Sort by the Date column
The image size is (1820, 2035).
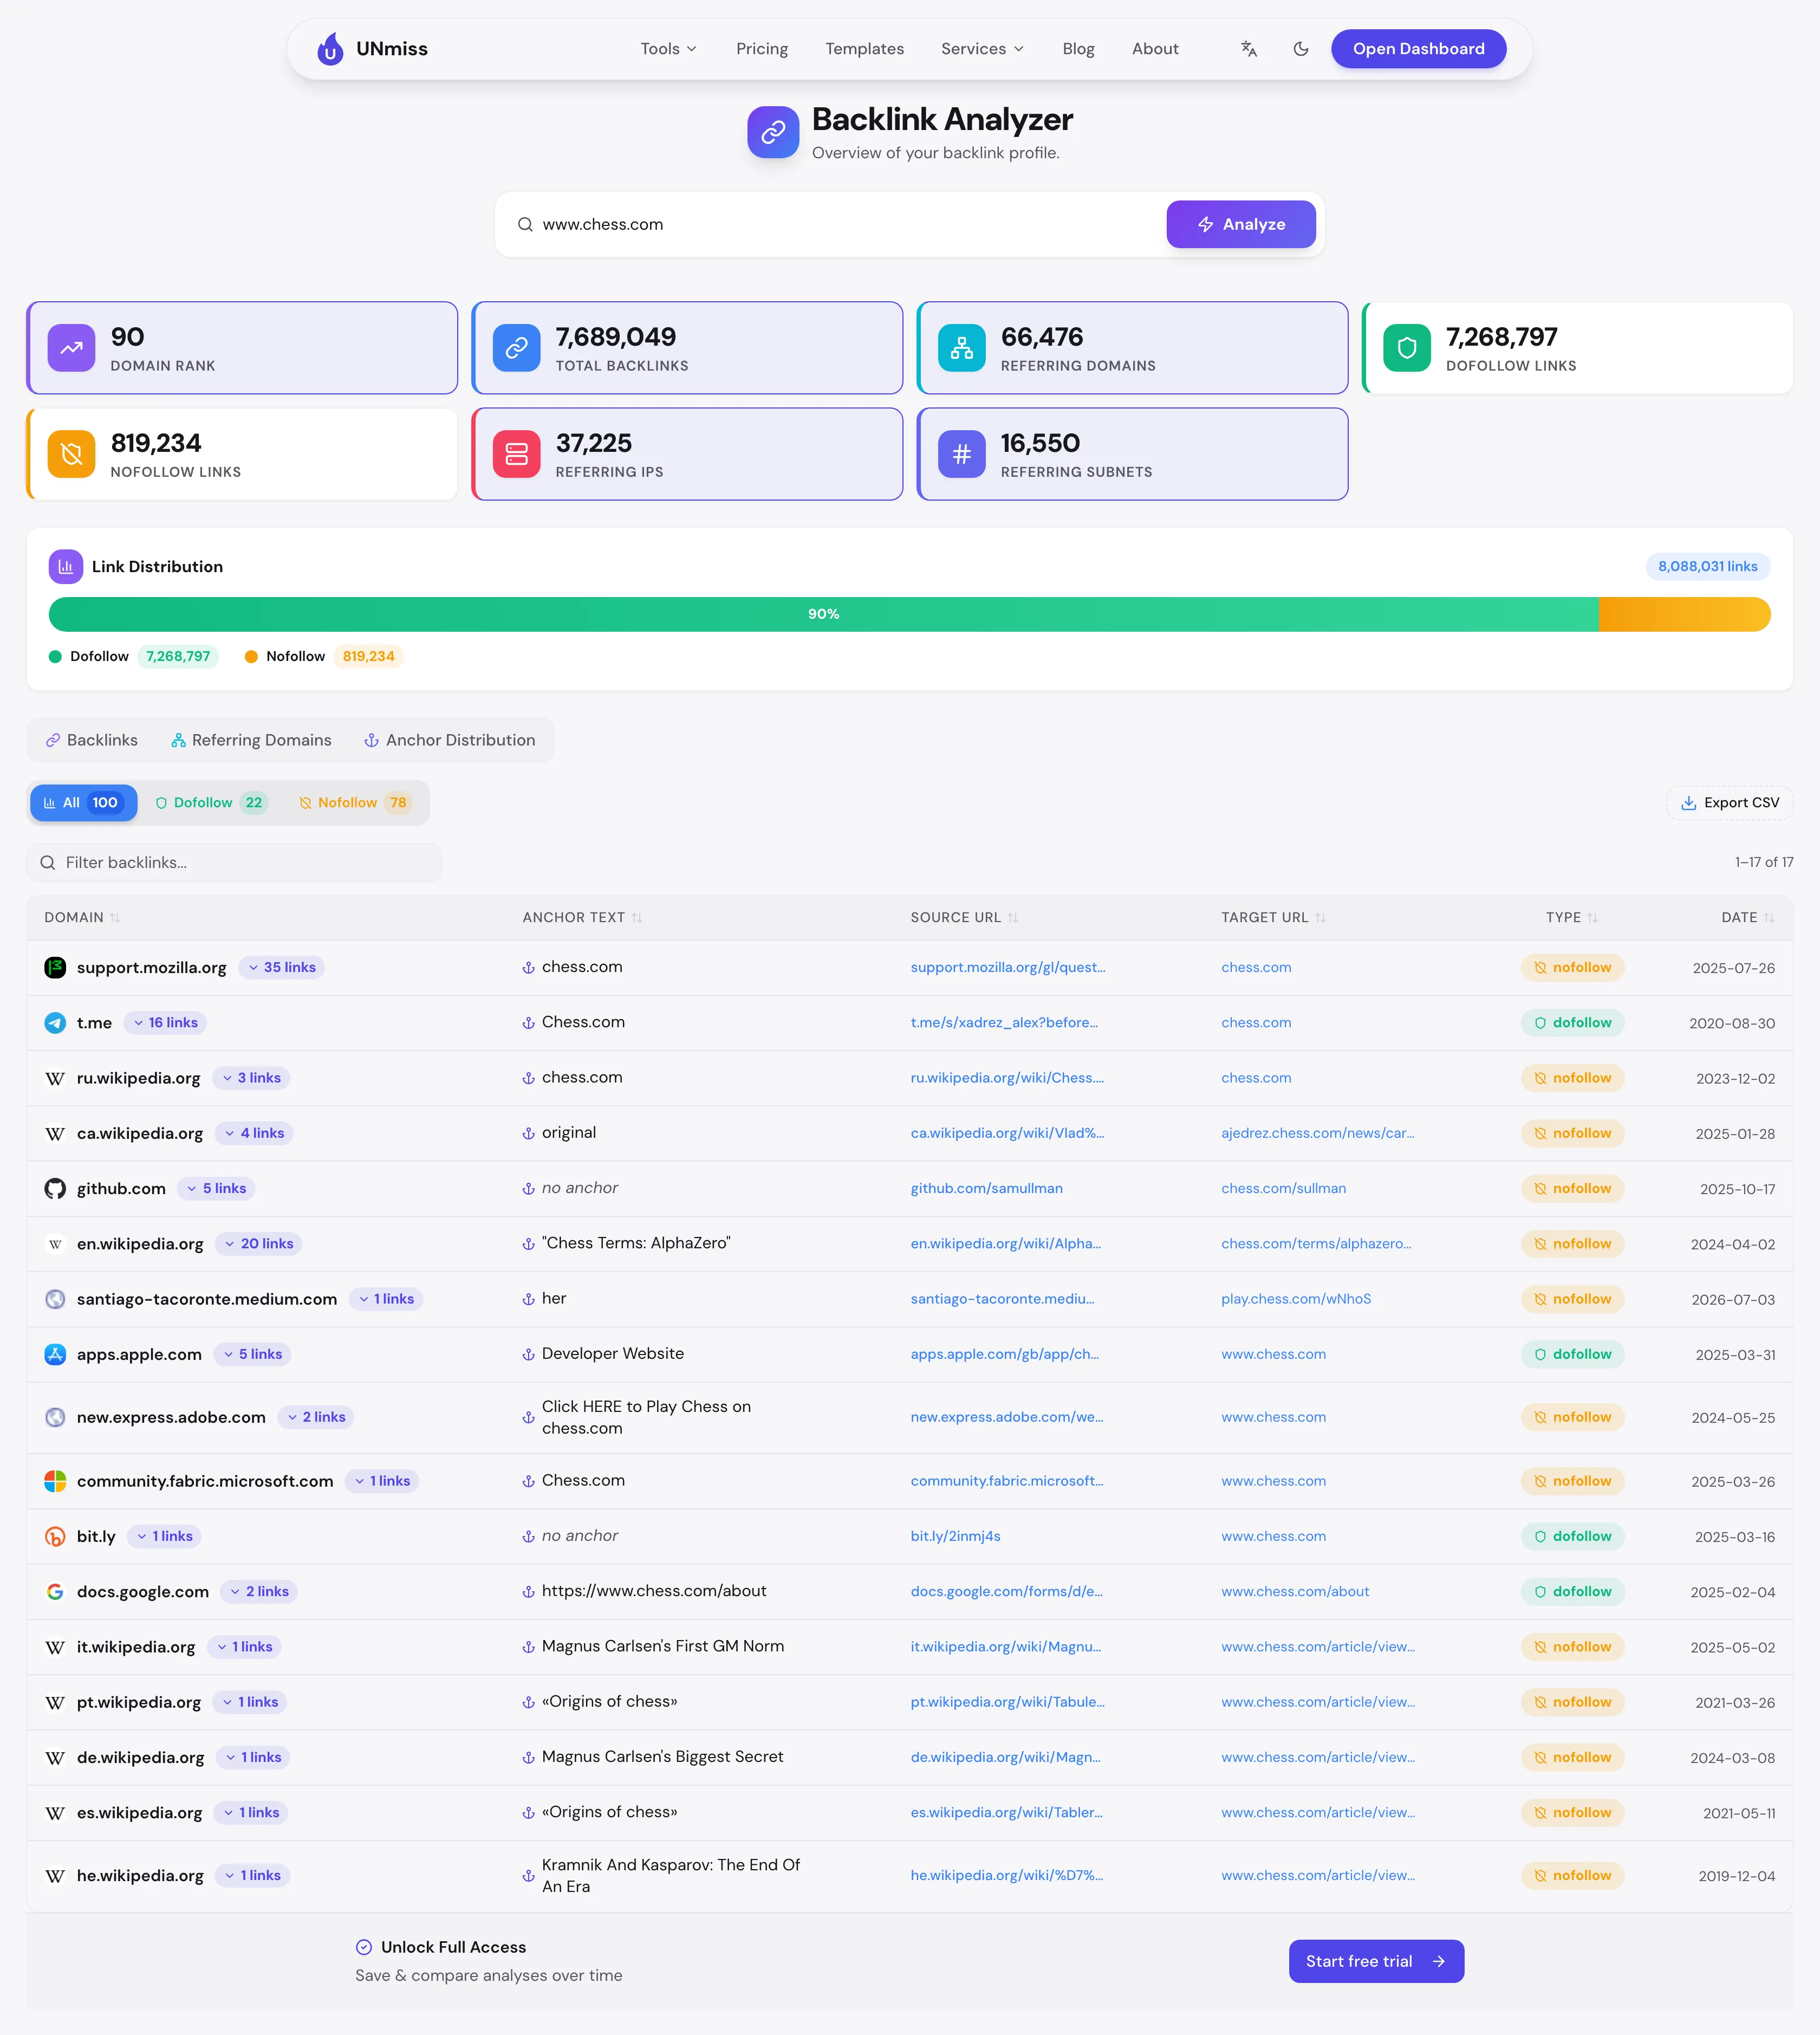[x=1748, y=917]
